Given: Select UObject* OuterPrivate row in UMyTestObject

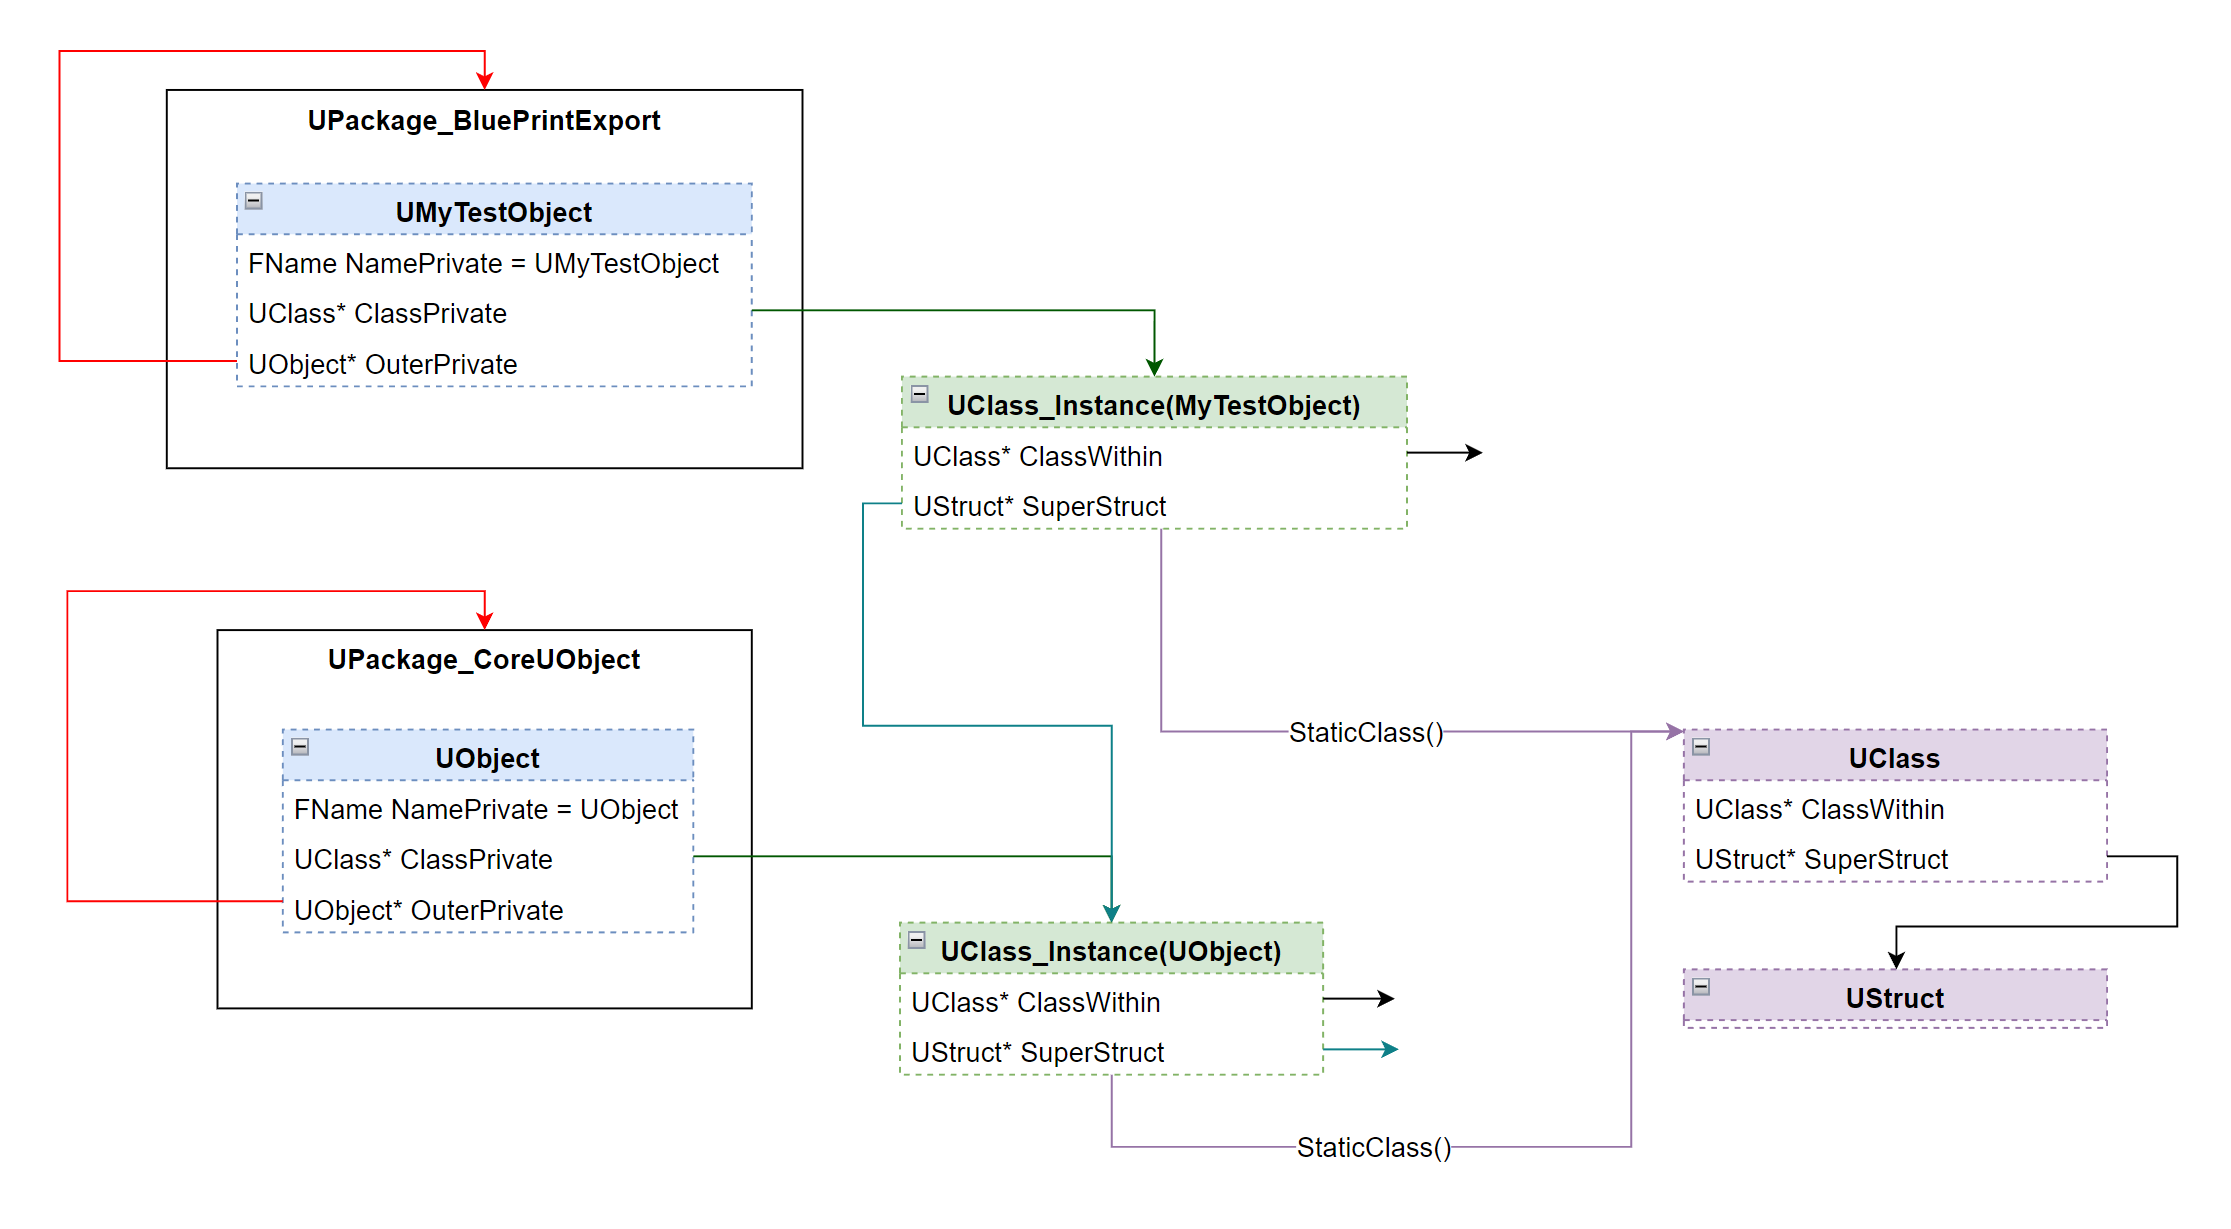Looking at the screenshot, I should tap(383, 365).
